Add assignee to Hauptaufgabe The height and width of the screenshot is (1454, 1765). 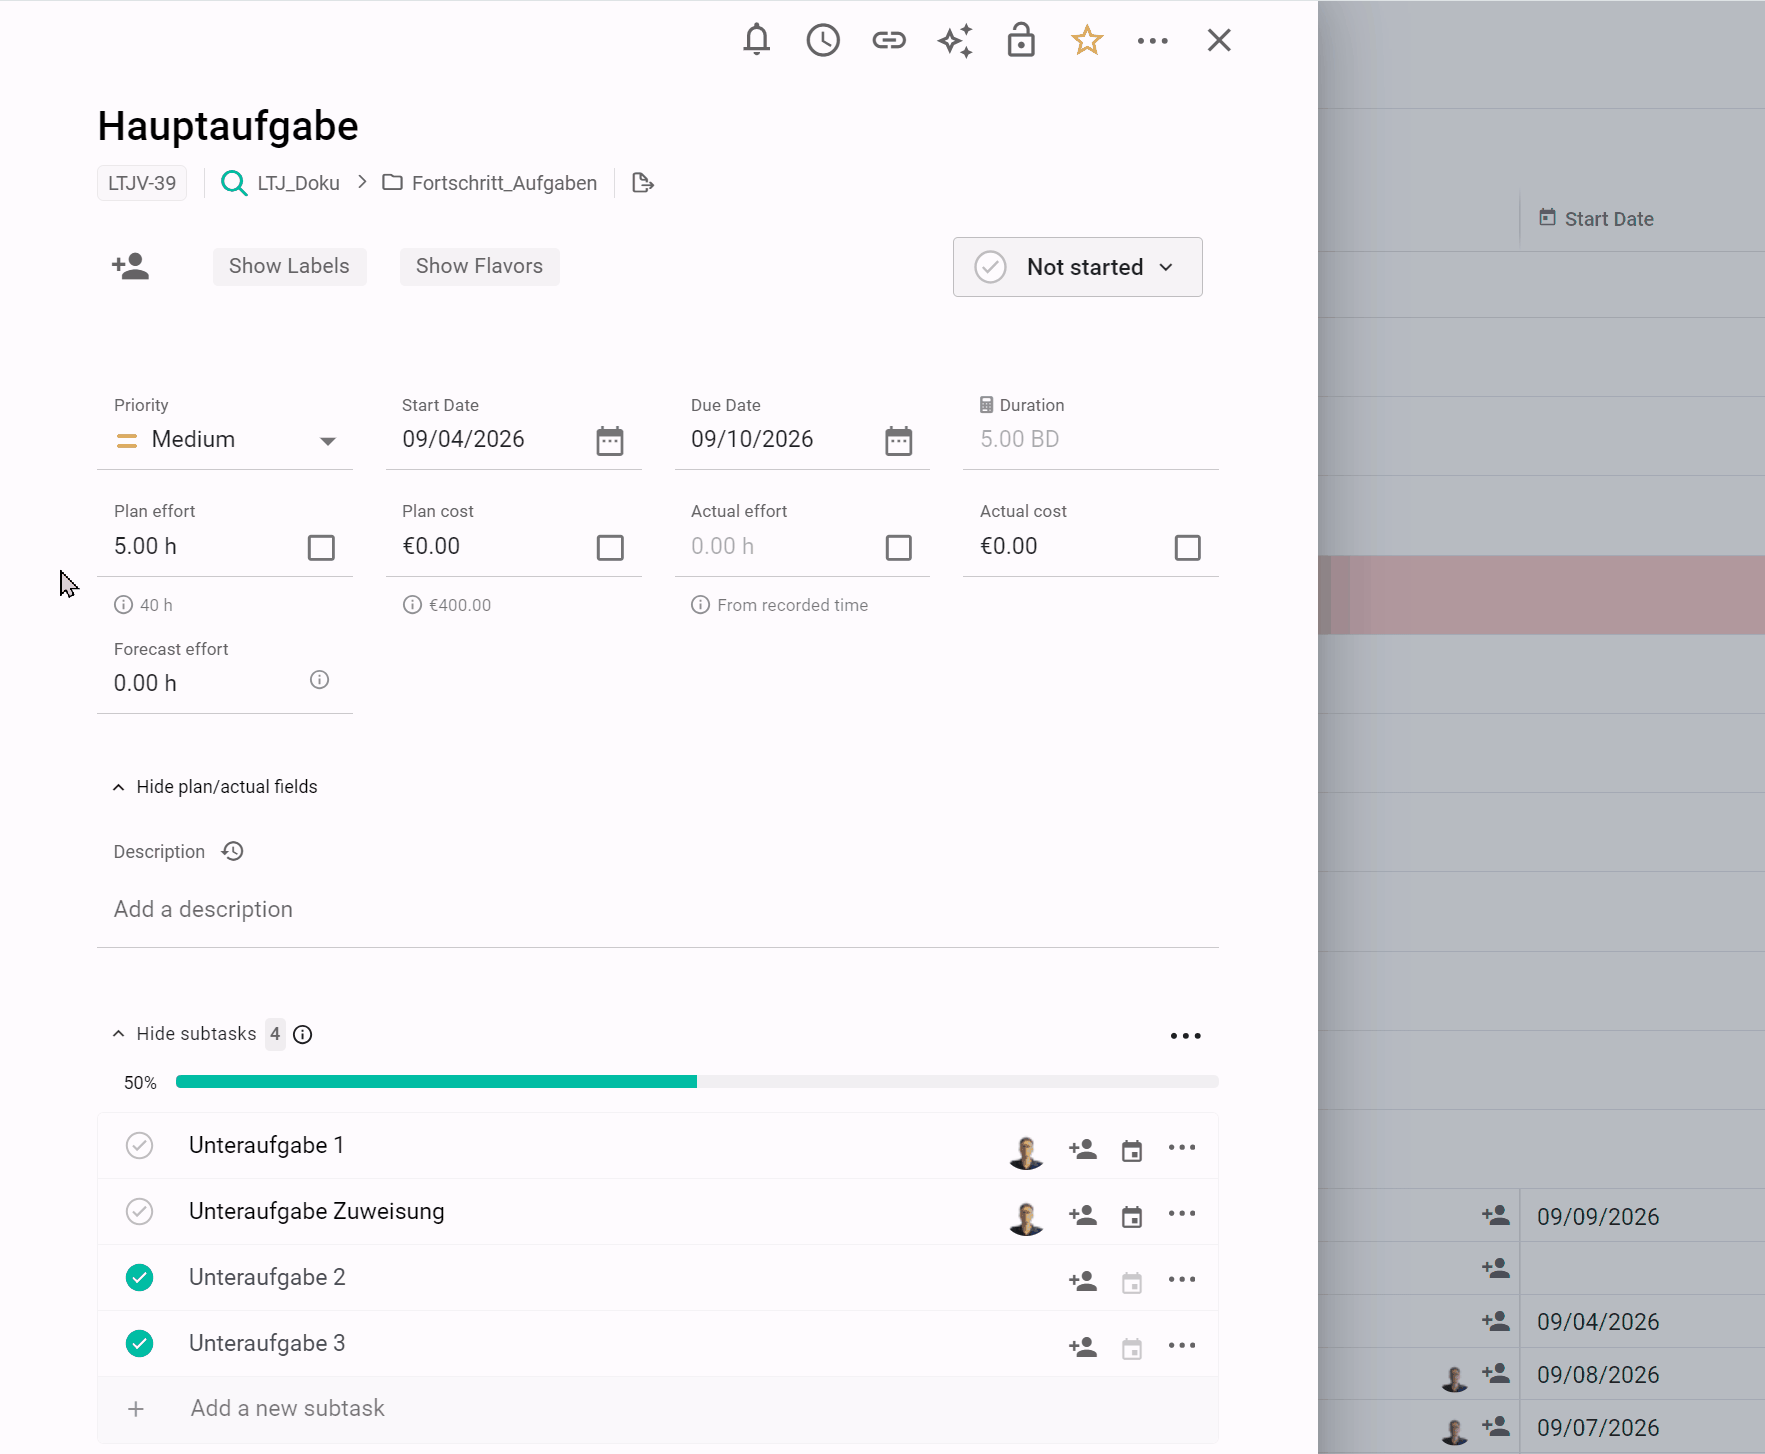[x=130, y=266]
